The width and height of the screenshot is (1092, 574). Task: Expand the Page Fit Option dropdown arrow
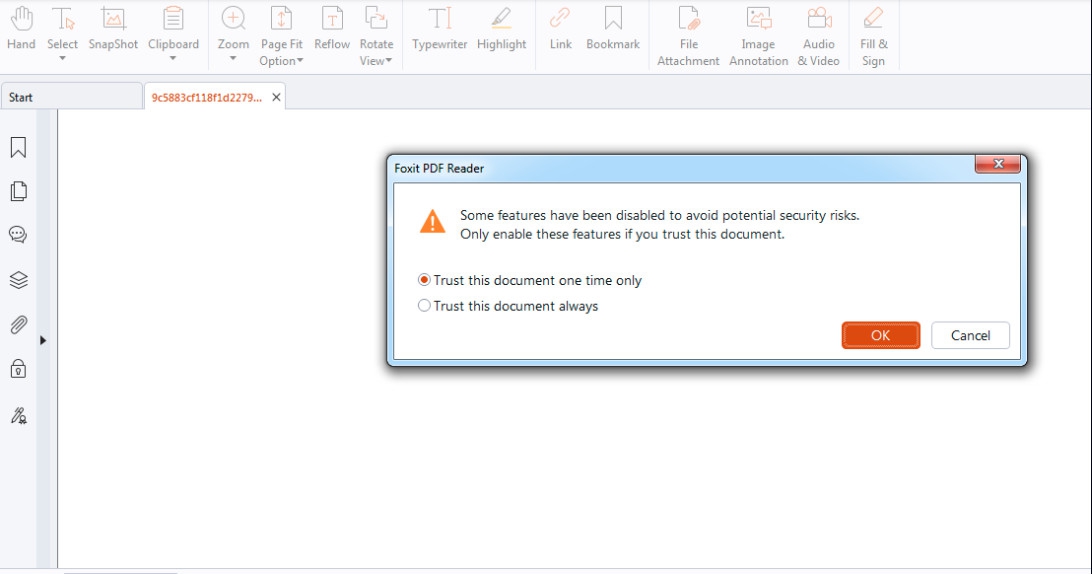(300, 61)
